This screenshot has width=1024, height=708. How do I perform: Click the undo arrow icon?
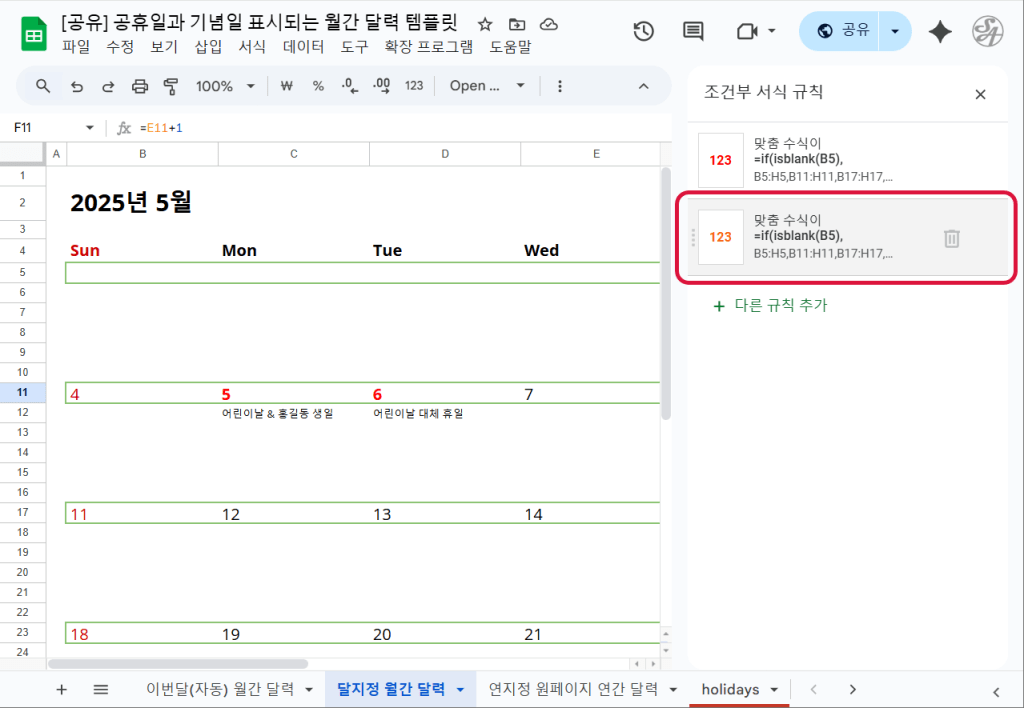click(x=77, y=86)
